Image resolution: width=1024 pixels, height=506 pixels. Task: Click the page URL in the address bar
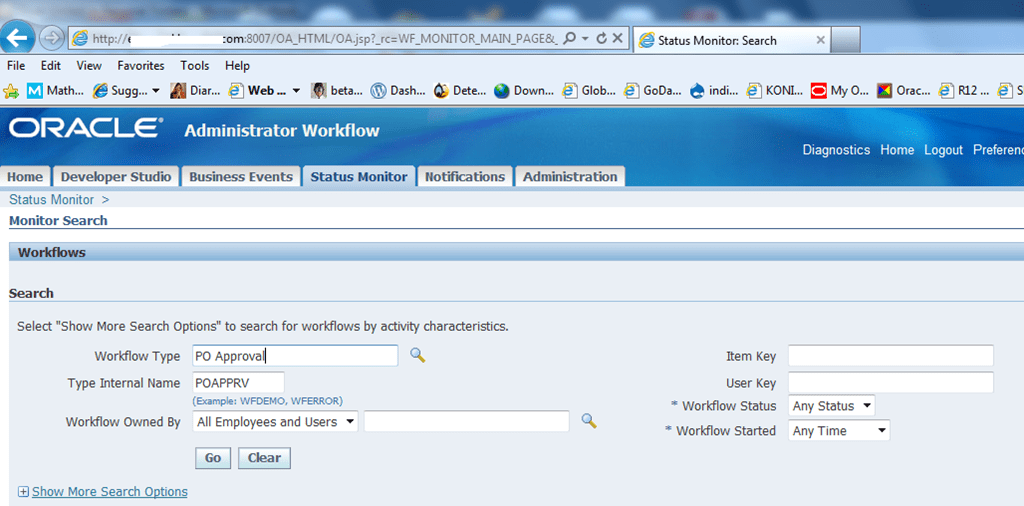click(x=325, y=39)
